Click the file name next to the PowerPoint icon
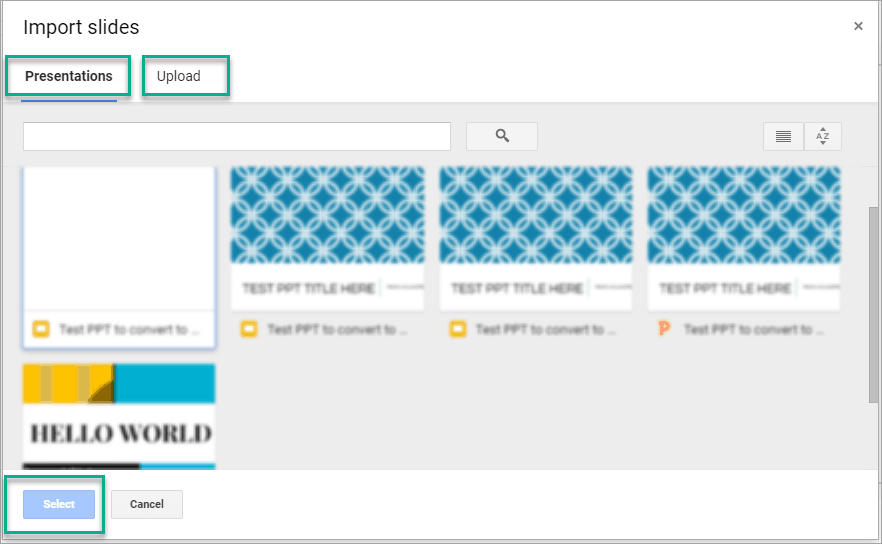This screenshot has width=882, height=544. point(748,329)
